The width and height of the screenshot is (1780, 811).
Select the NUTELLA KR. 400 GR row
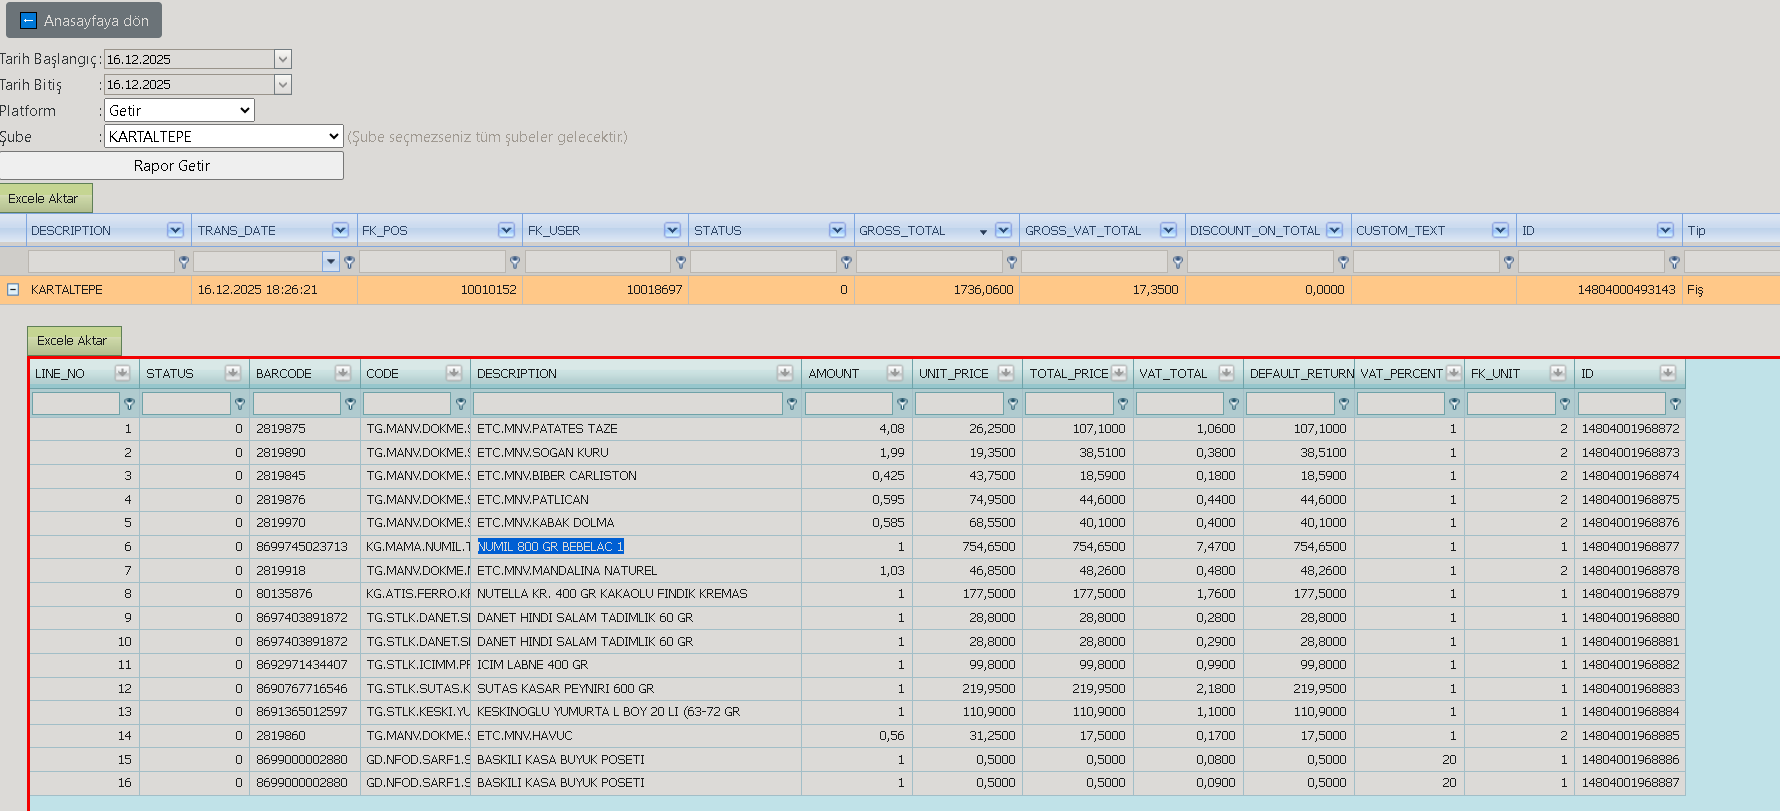(857, 594)
